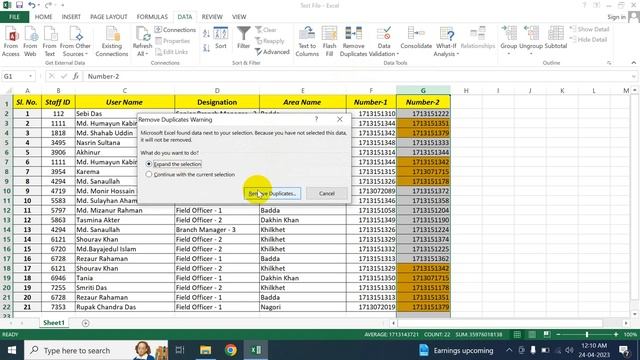Click the Connections ribbon button

175,30
